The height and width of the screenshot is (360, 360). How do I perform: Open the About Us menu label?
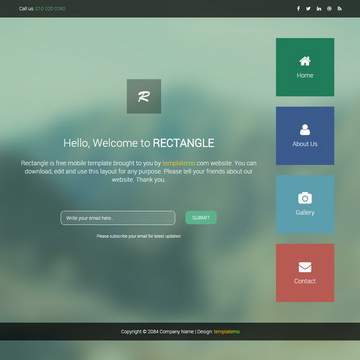pyautogui.click(x=305, y=144)
